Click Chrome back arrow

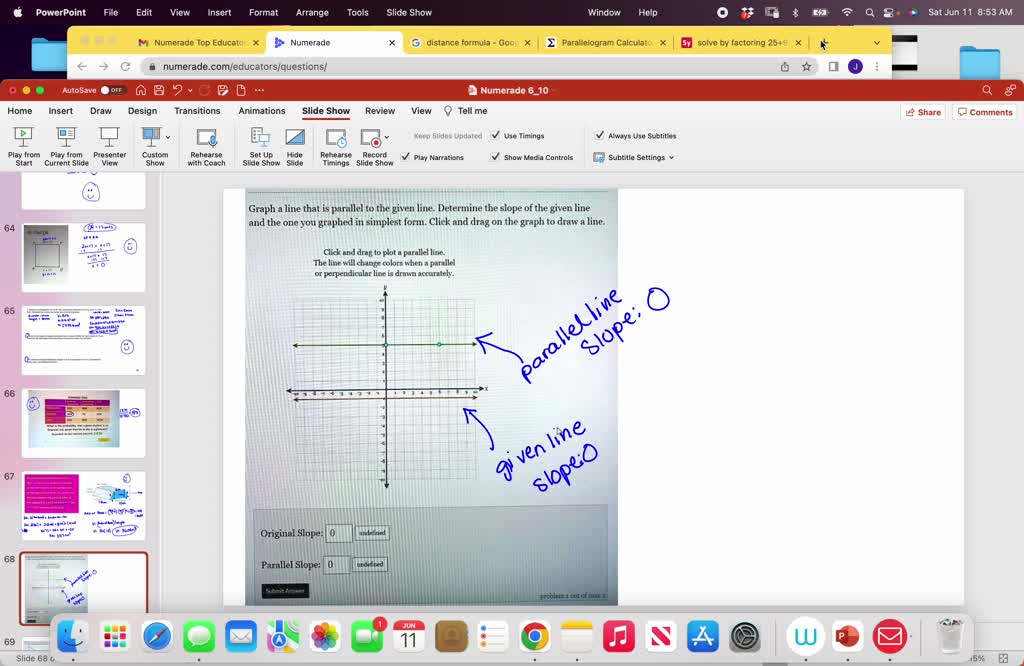[x=82, y=67]
